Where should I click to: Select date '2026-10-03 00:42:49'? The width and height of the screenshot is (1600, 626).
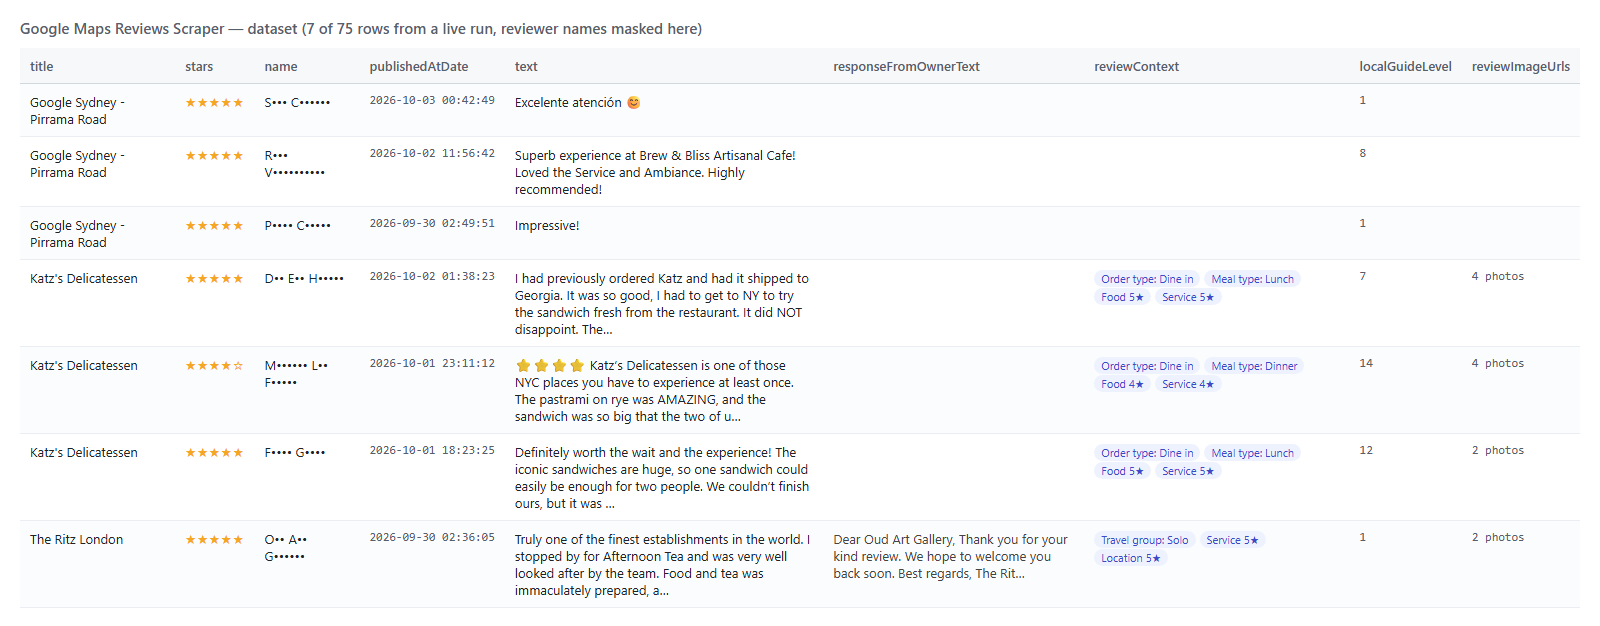(x=432, y=100)
